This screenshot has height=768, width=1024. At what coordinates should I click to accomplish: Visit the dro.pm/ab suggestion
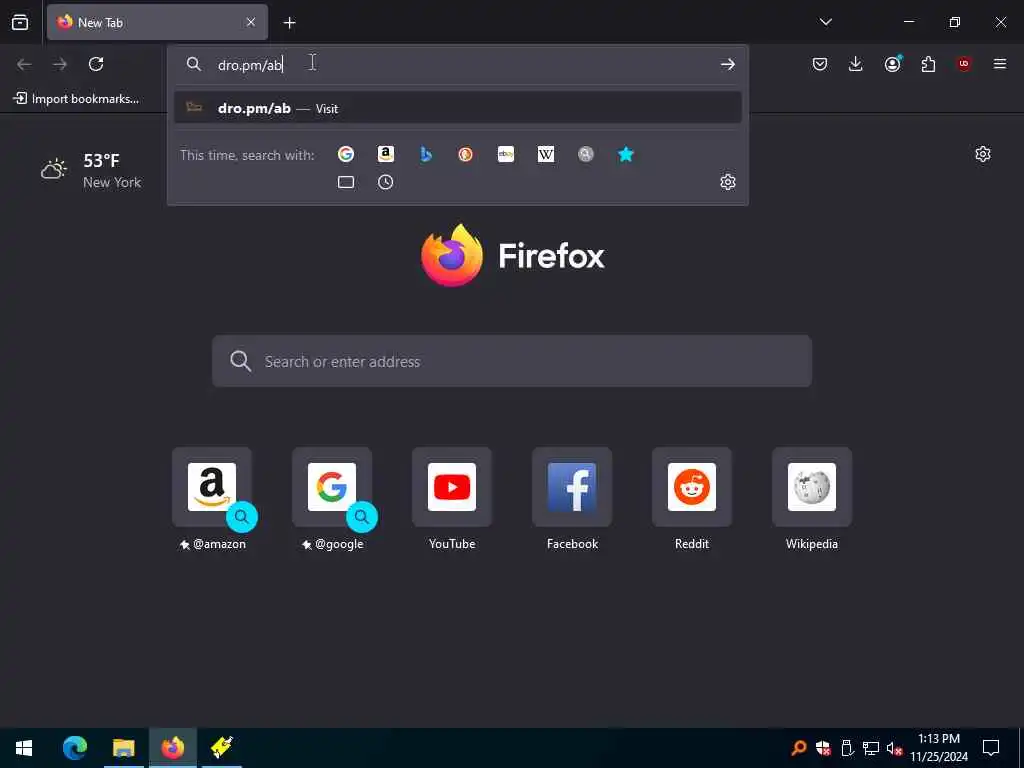pyautogui.click(x=458, y=108)
